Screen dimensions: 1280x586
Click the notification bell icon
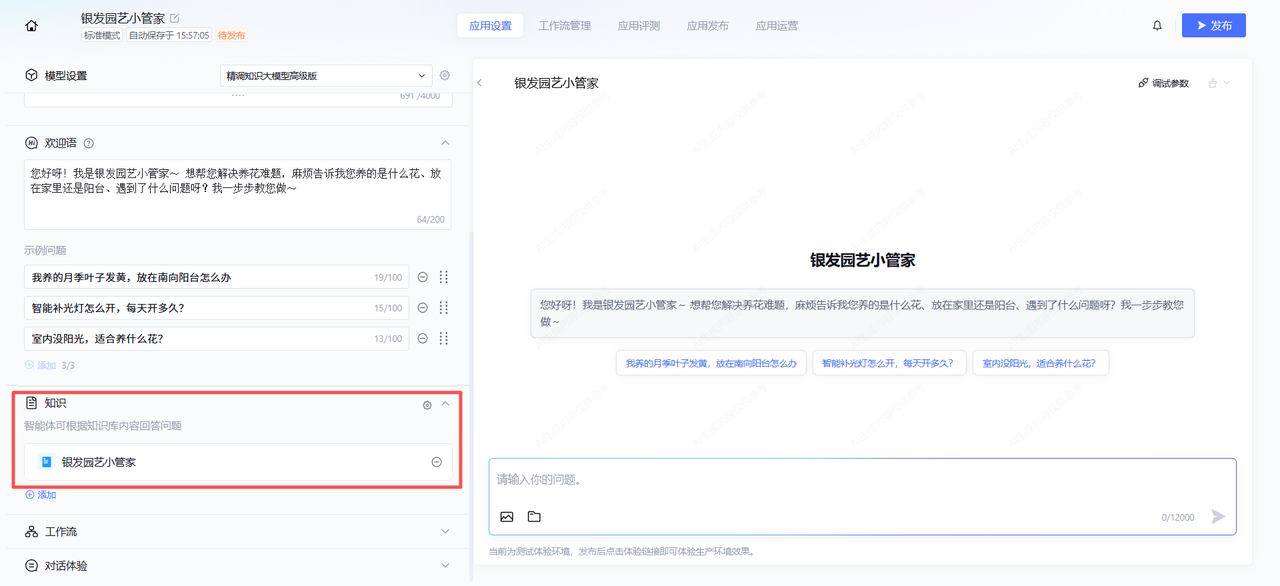pos(1157,26)
